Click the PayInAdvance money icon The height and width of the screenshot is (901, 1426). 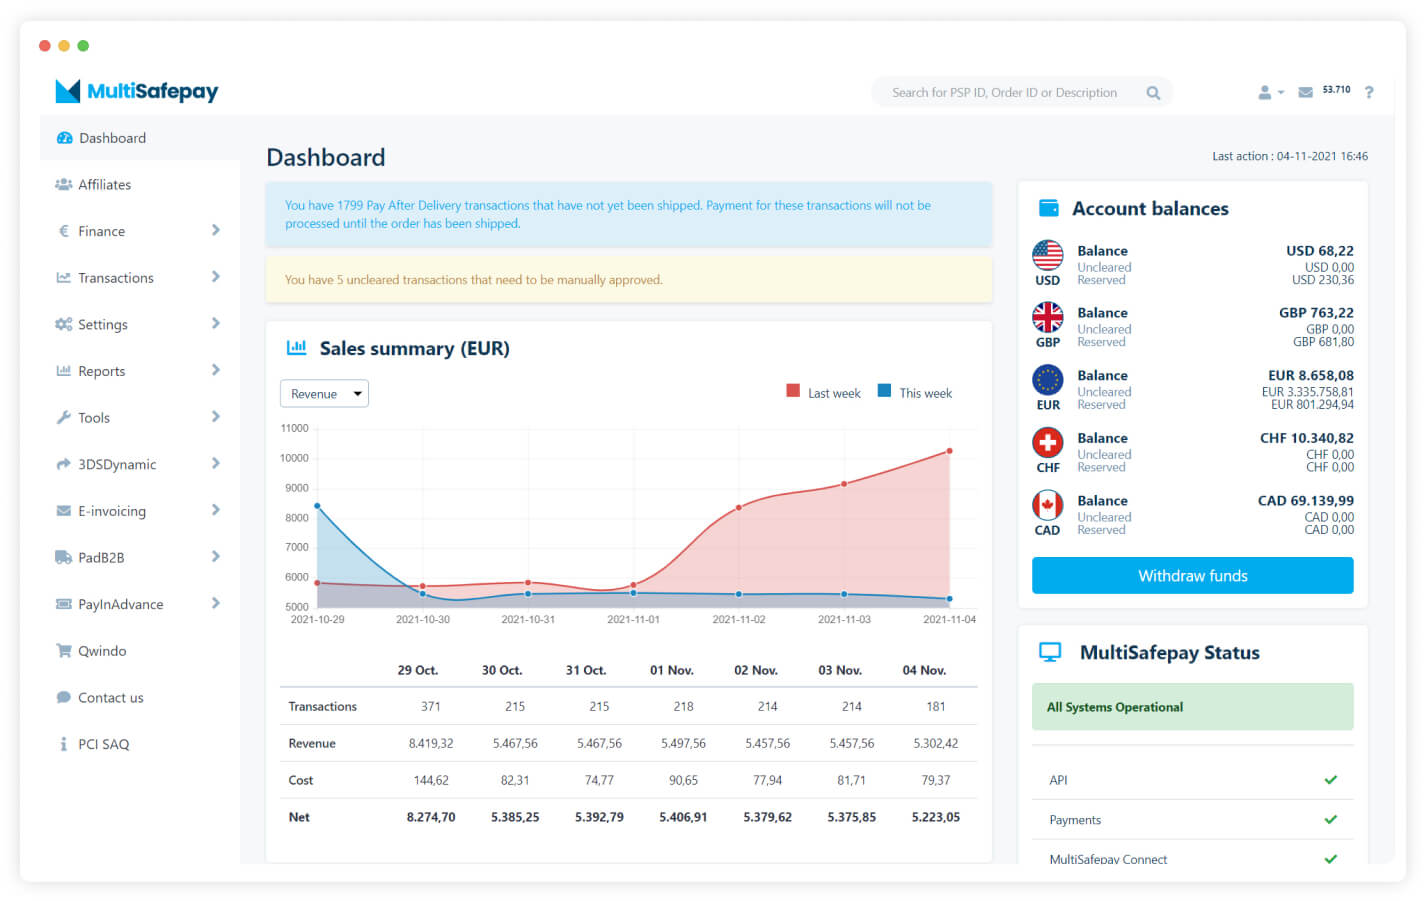(x=64, y=604)
